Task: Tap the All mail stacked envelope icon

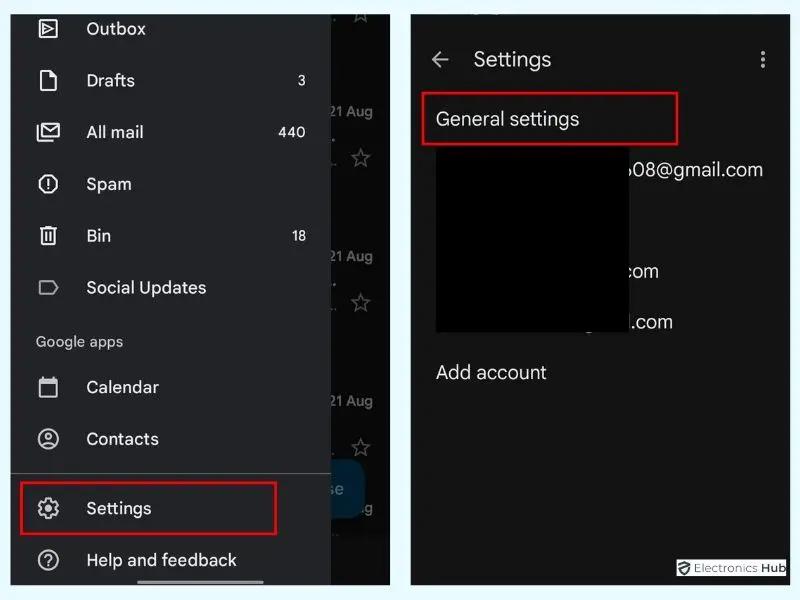Action: [48, 132]
